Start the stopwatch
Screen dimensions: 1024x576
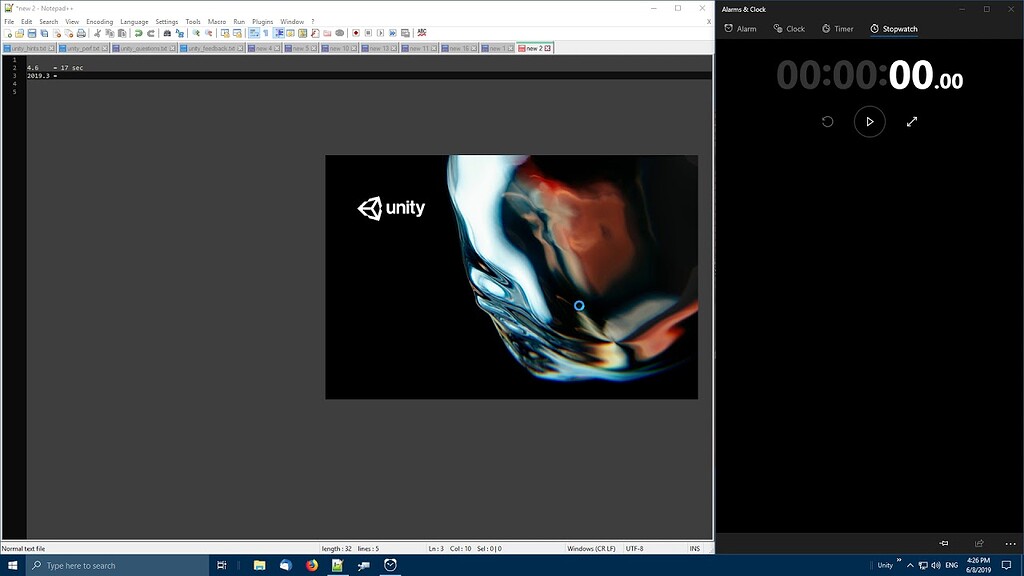pyautogui.click(x=869, y=121)
